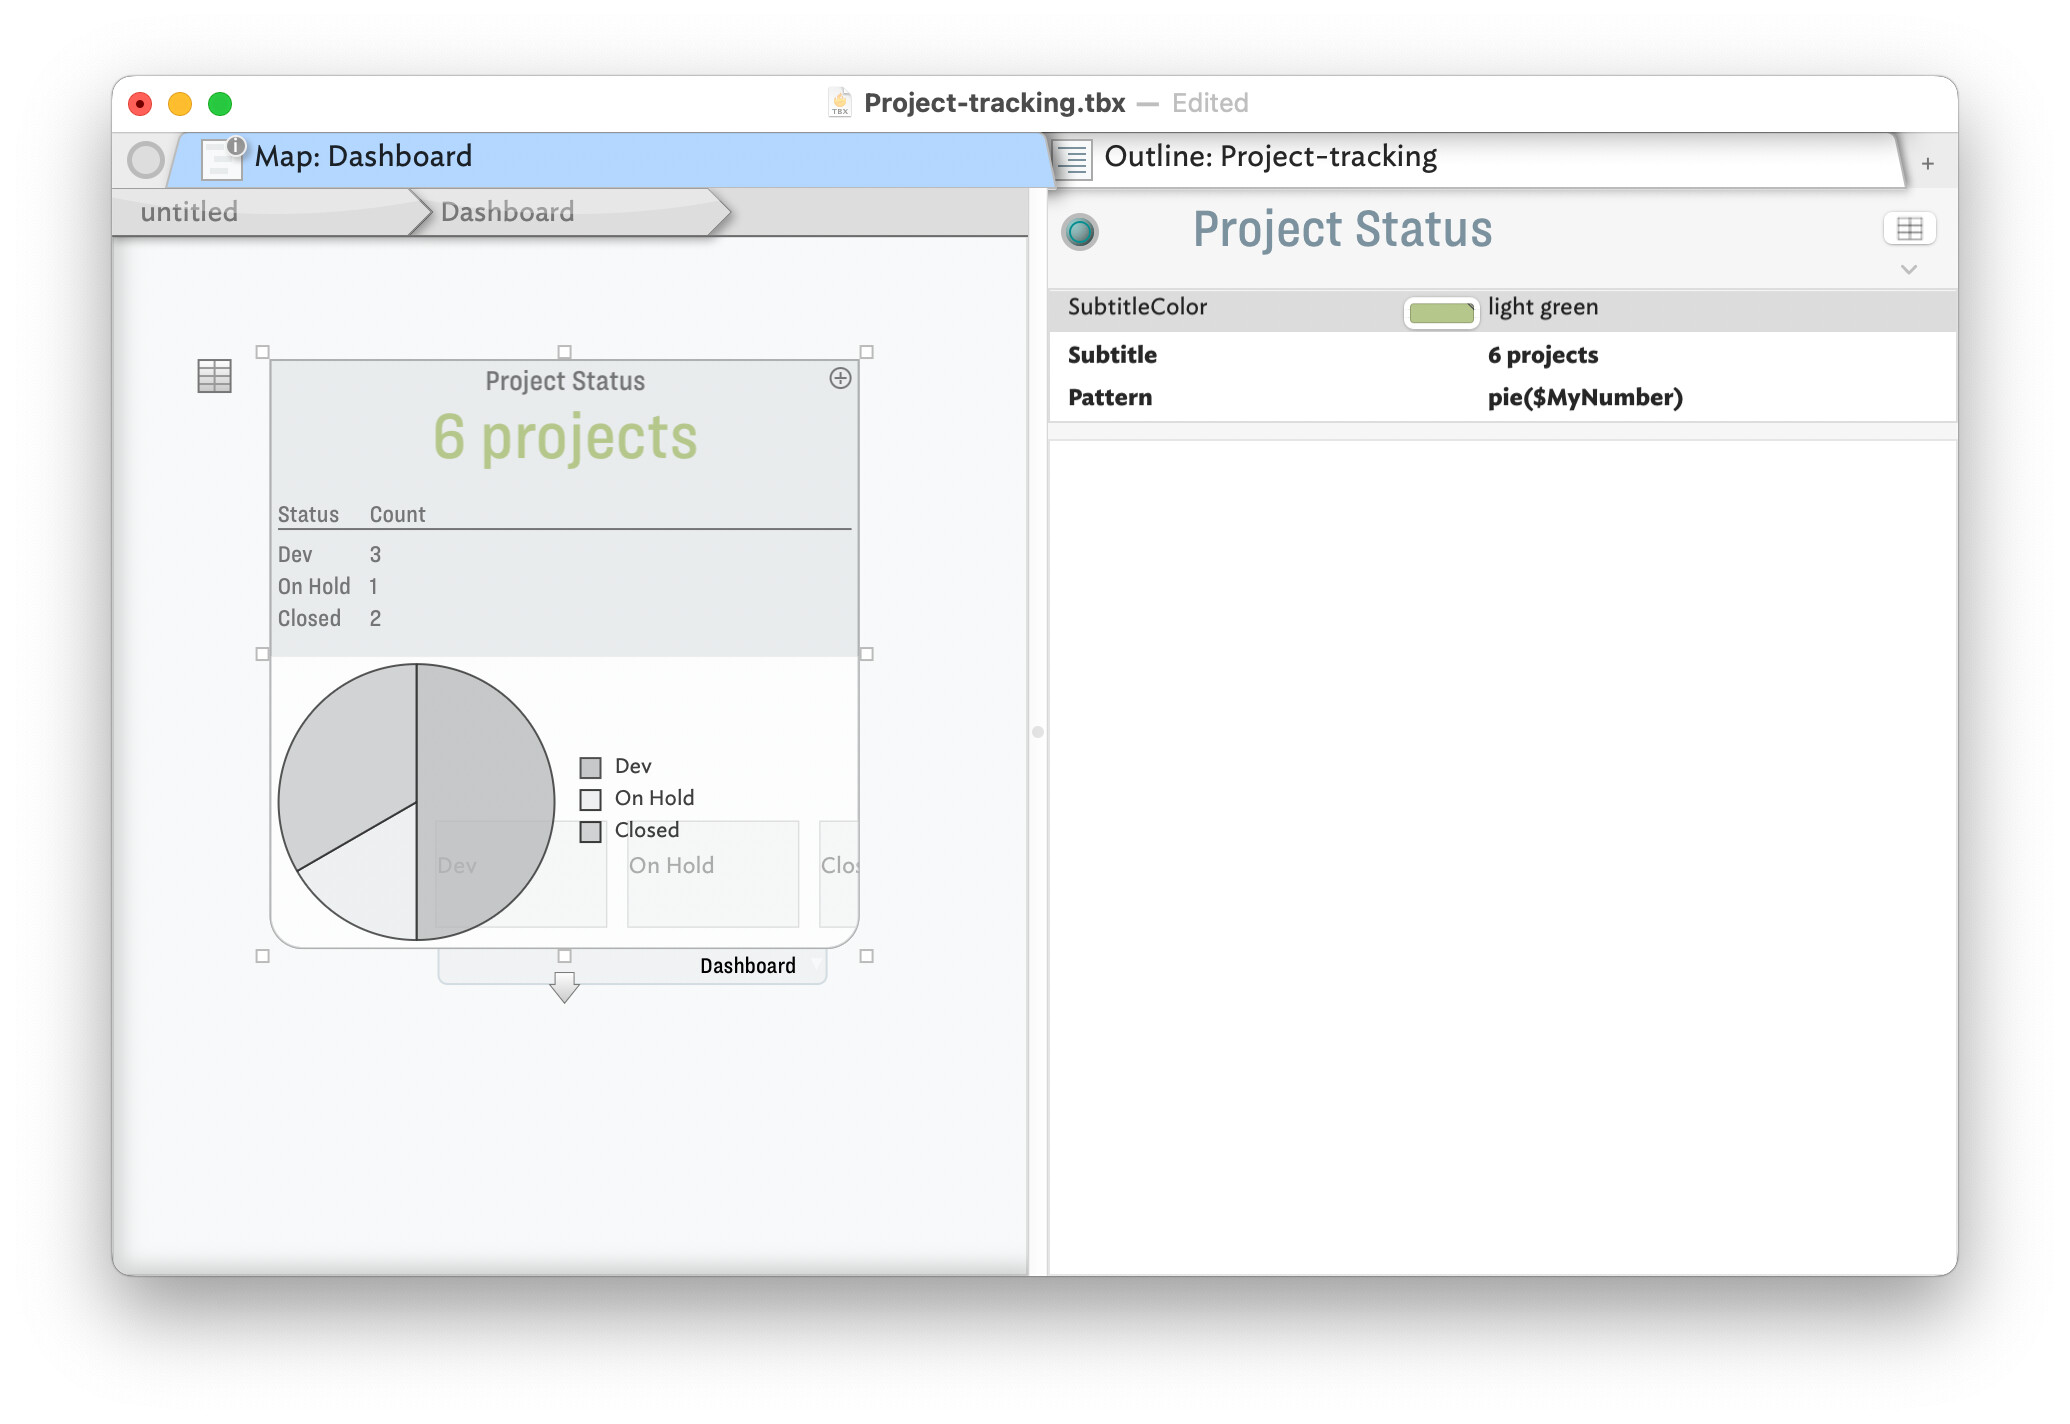This screenshot has height=1424, width=2070.
Task: Click the table icon left of Project Status note
Action: [214, 376]
